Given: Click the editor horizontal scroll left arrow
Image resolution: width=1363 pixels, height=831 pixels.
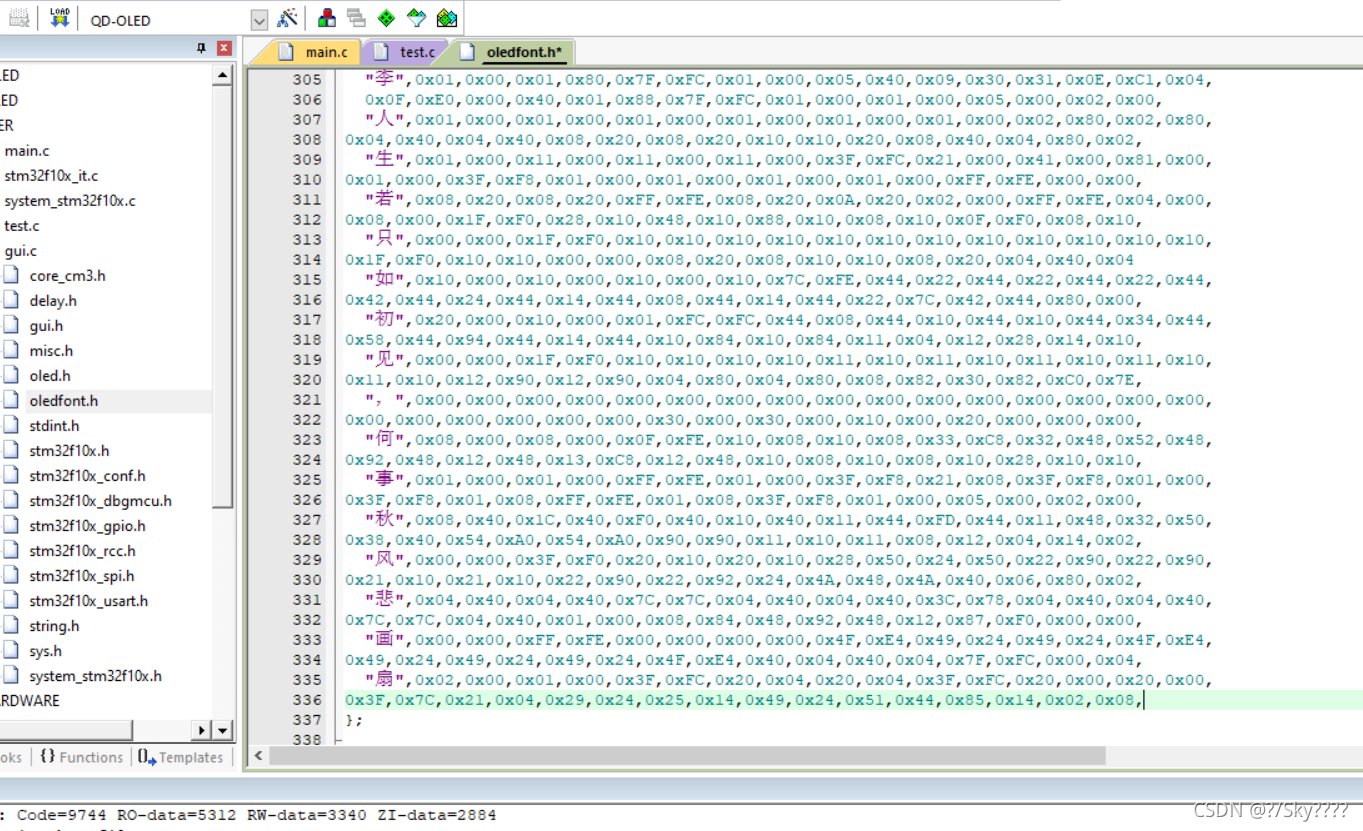Looking at the screenshot, I should 258,755.
